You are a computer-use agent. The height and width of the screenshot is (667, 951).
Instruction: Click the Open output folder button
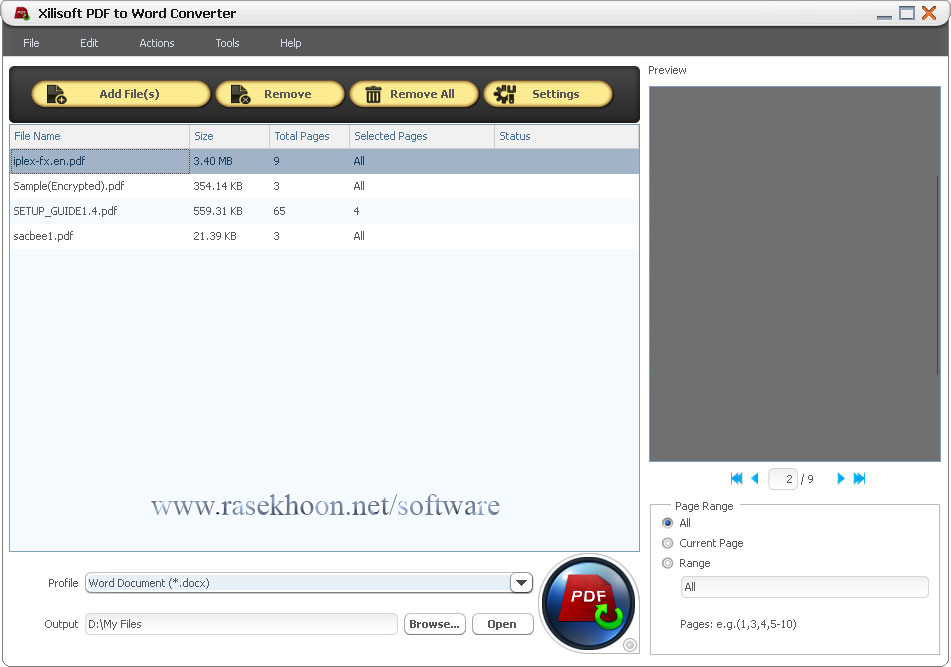(502, 624)
